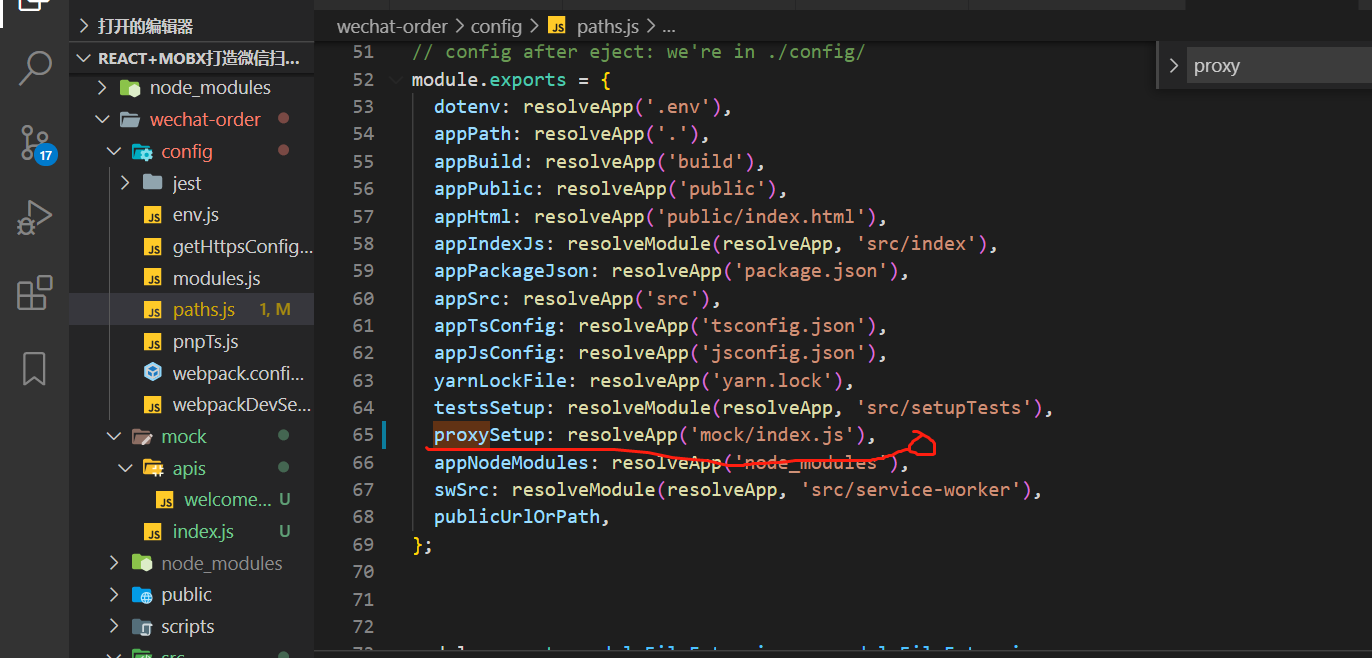Open the Extensions view
The height and width of the screenshot is (658, 1372).
(x=34, y=294)
